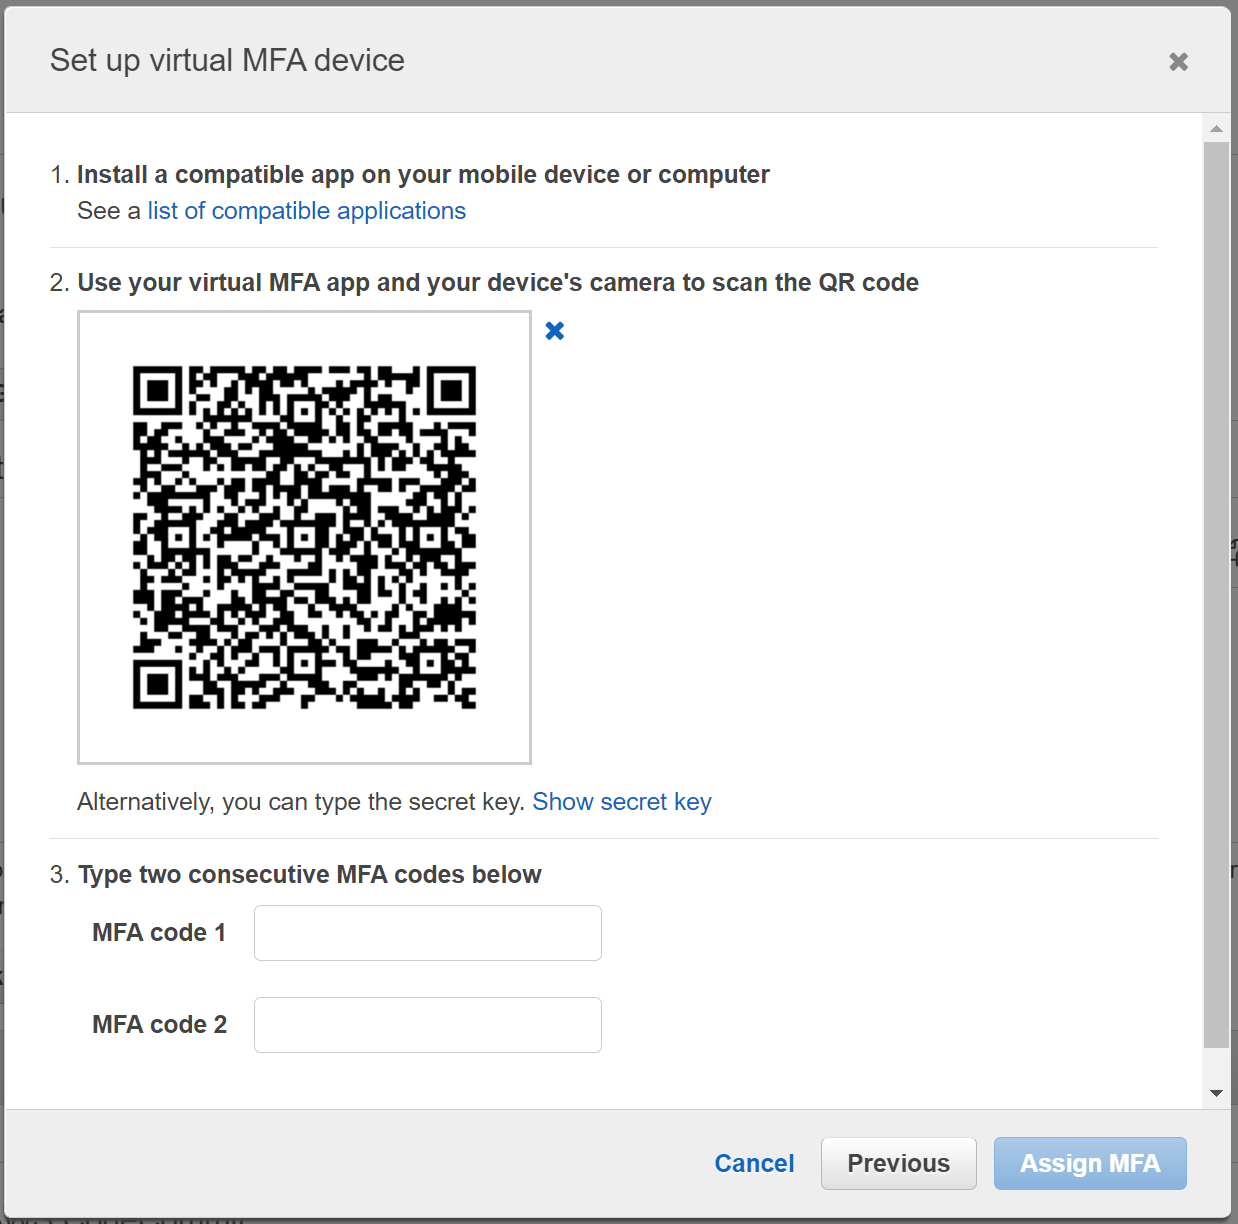Close the Set up virtual MFA device dialog
The image size is (1238, 1224).
(x=1178, y=62)
